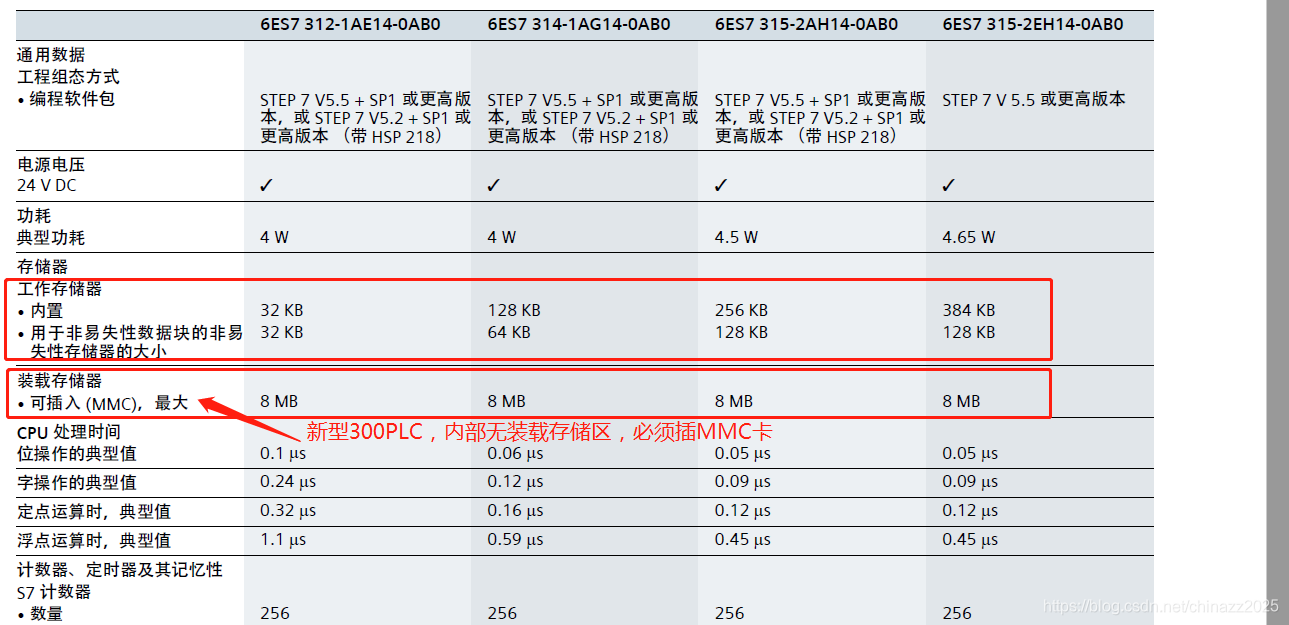Click the 定点运算时,典型值 row label
The image size is (1289, 625).
94,511
